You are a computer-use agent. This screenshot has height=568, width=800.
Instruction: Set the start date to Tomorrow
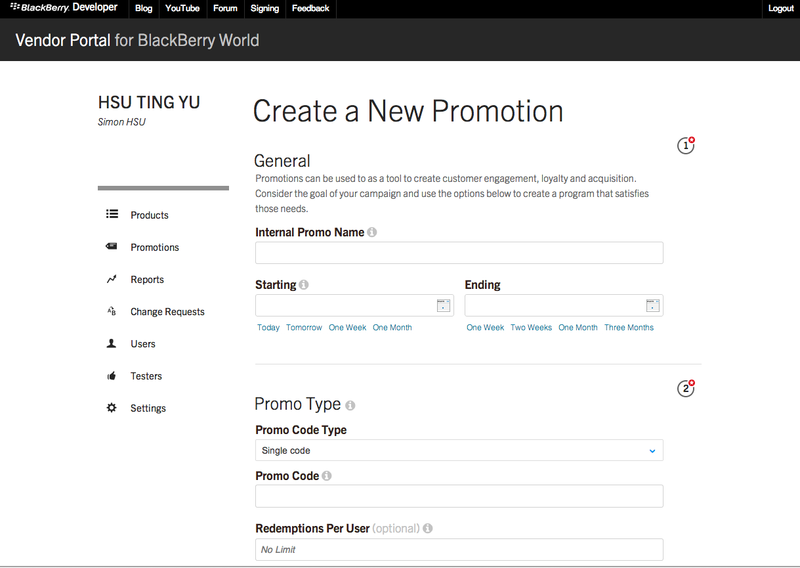click(304, 327)
